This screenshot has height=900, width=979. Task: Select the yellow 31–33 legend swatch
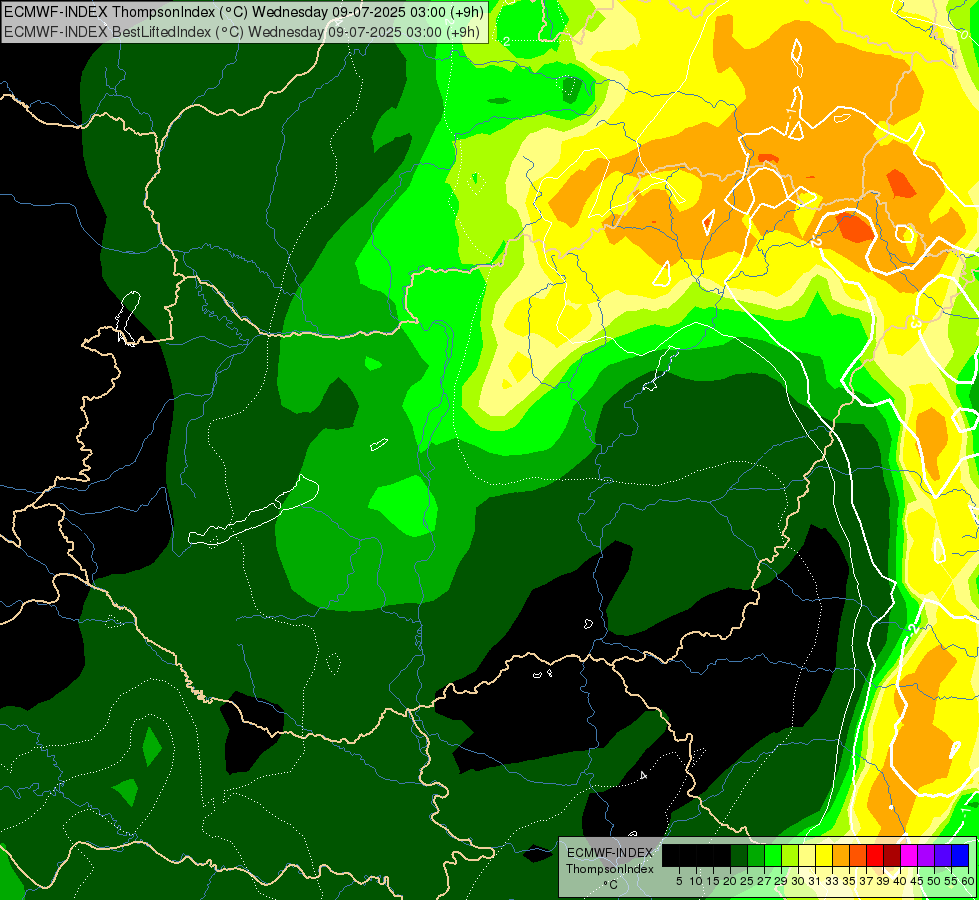(x=824, y=855)
